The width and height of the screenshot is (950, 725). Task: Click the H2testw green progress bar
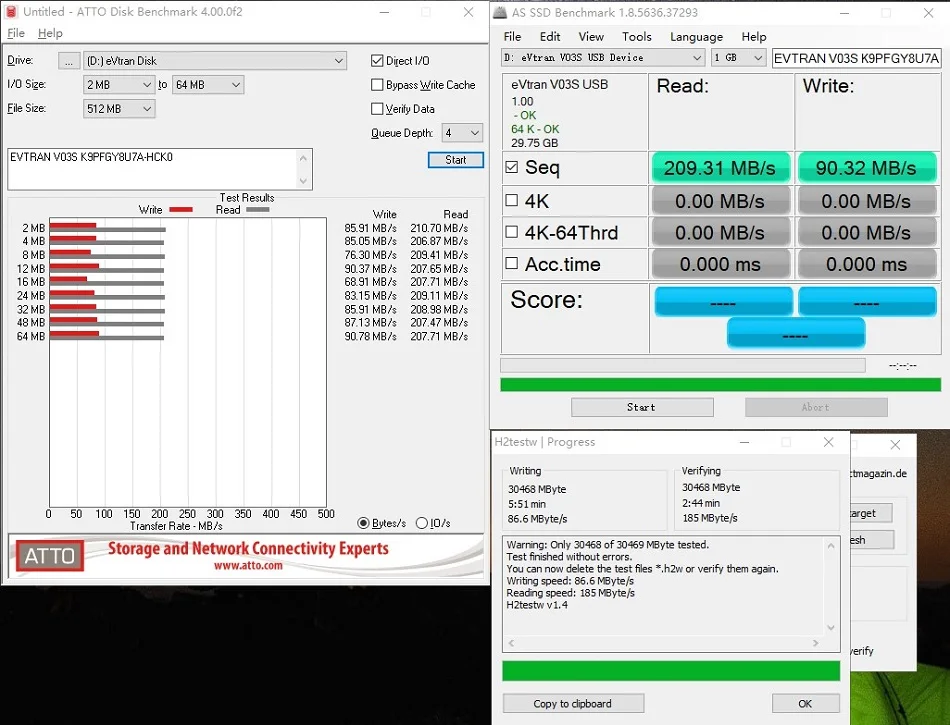click(671, 670)
